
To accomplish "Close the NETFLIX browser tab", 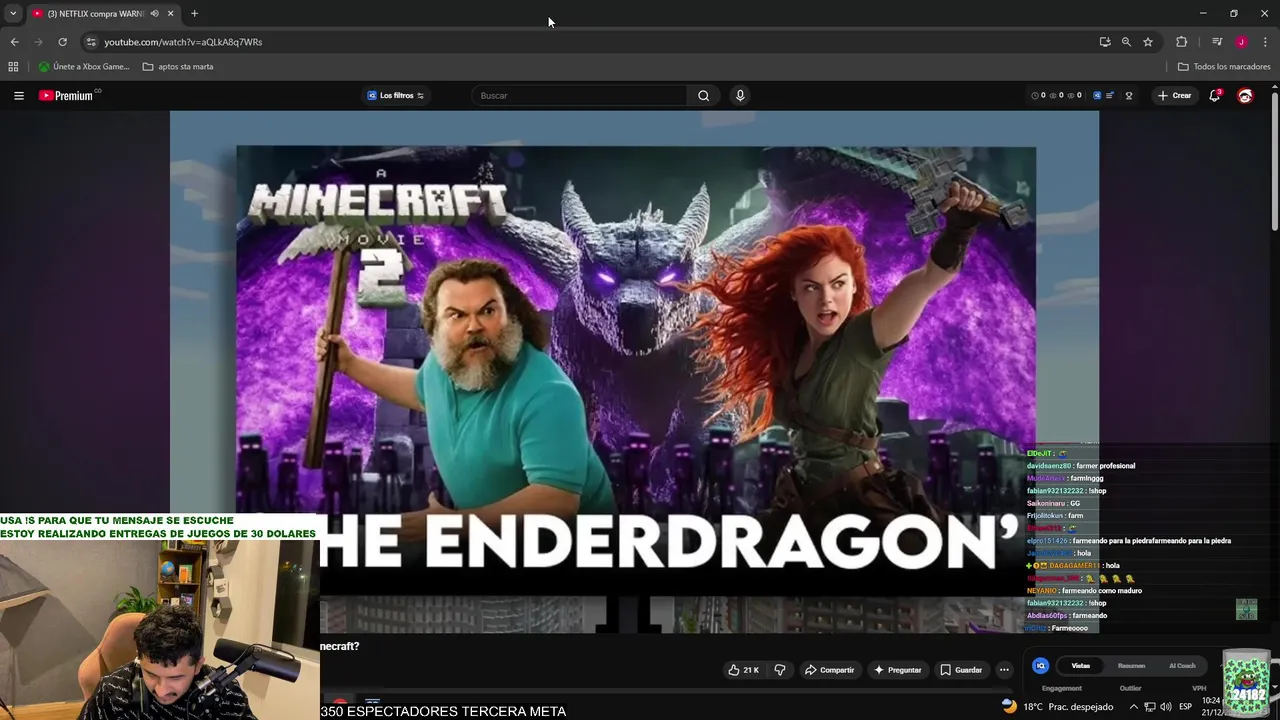I will [170, 14].
